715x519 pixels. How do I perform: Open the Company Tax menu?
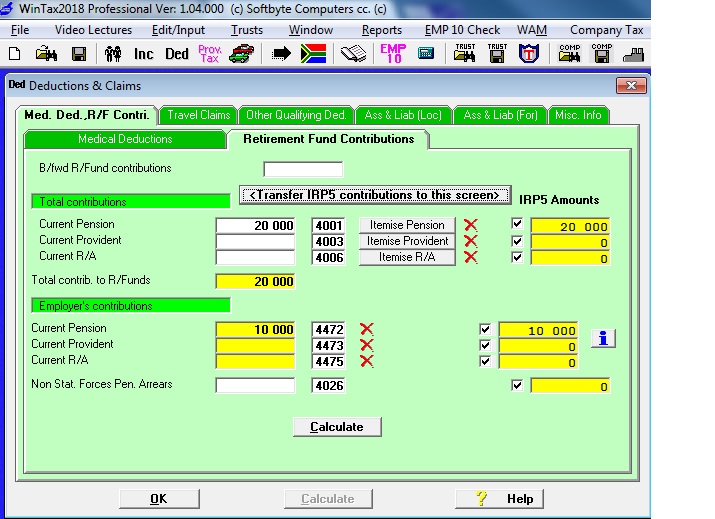[x=606, y=30]
